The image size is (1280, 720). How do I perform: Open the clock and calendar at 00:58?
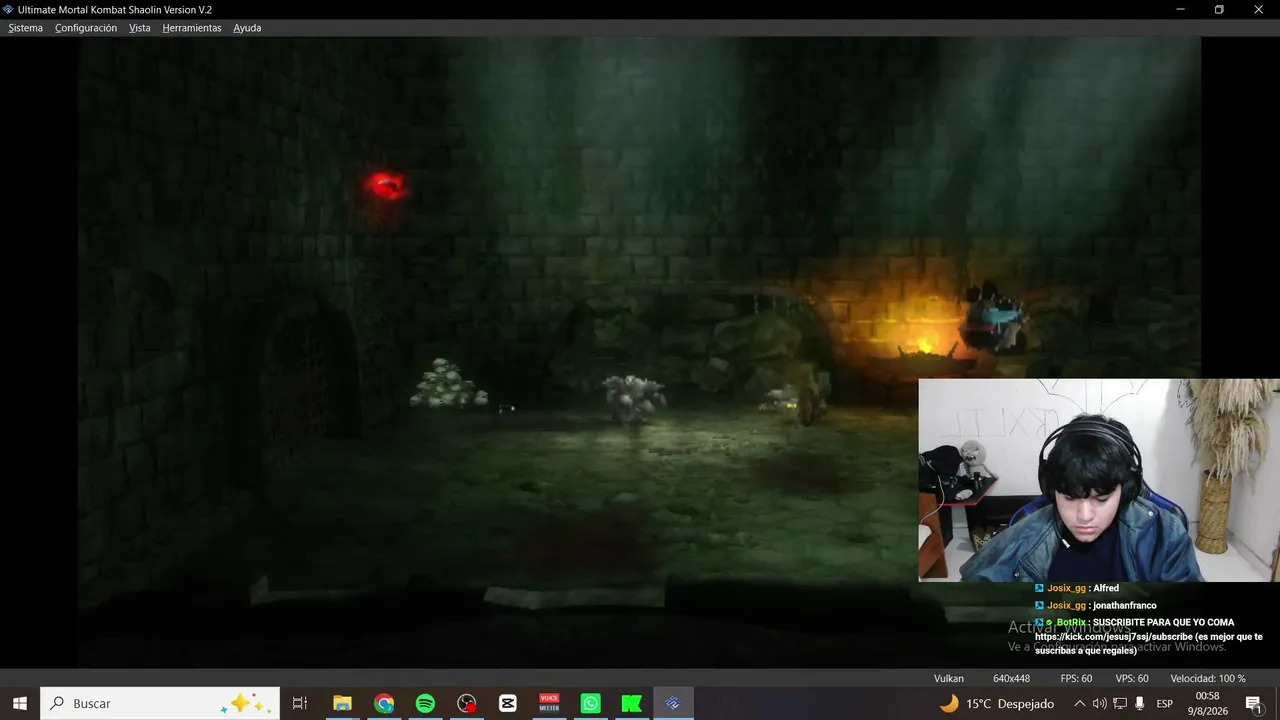pos(1208,704)
